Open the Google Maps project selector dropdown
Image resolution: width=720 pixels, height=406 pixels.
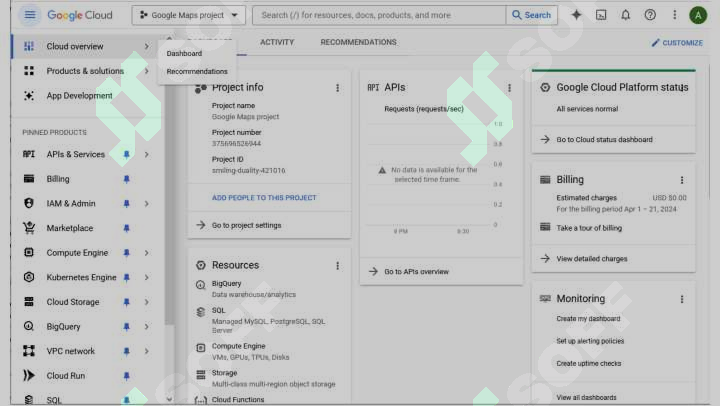pos(189,15)
